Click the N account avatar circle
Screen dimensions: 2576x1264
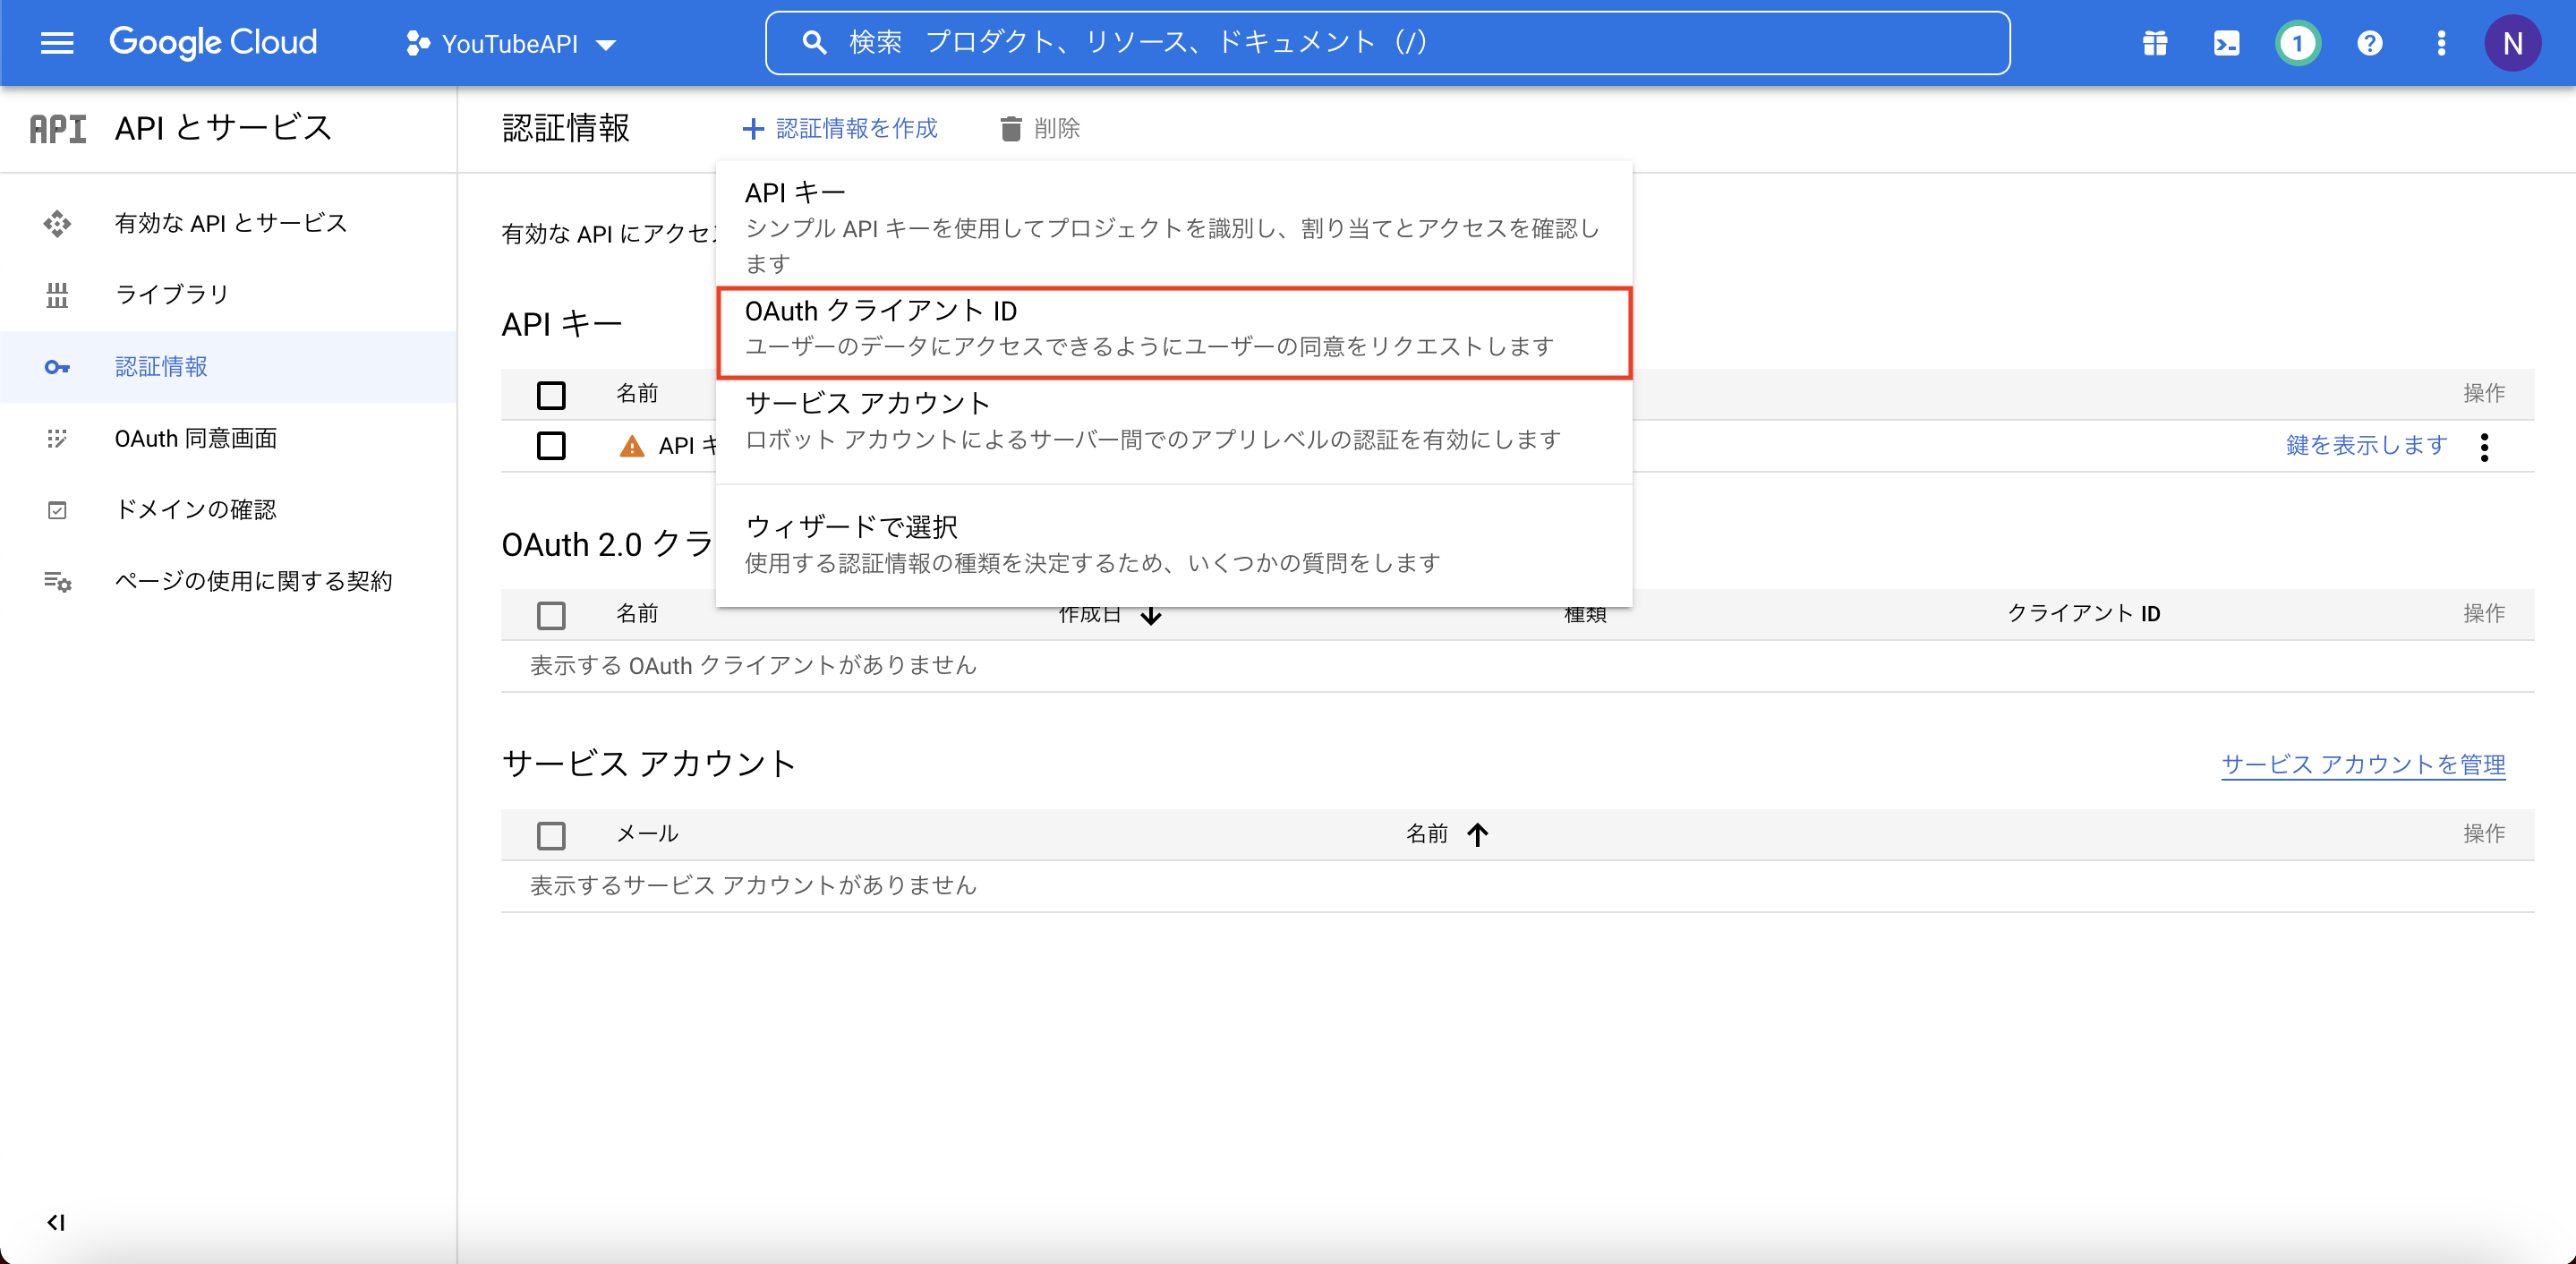coord(2513,43)
